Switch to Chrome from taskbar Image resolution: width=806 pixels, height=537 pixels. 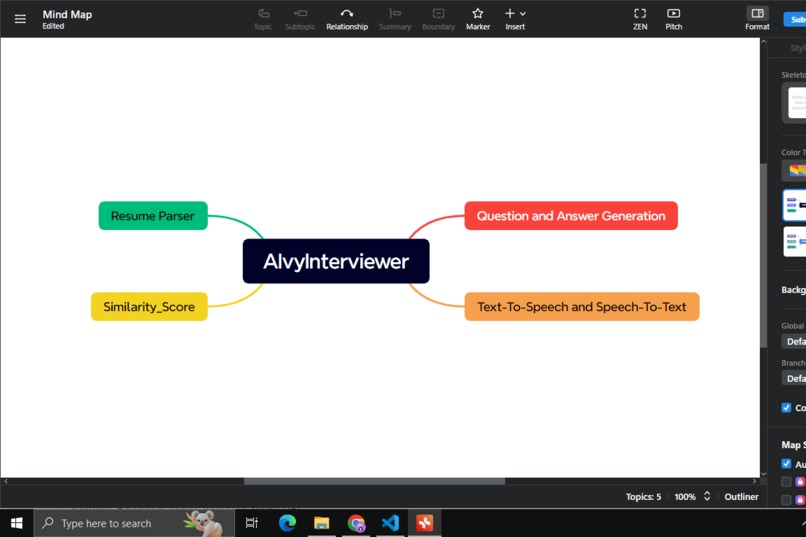pos(356,523)
